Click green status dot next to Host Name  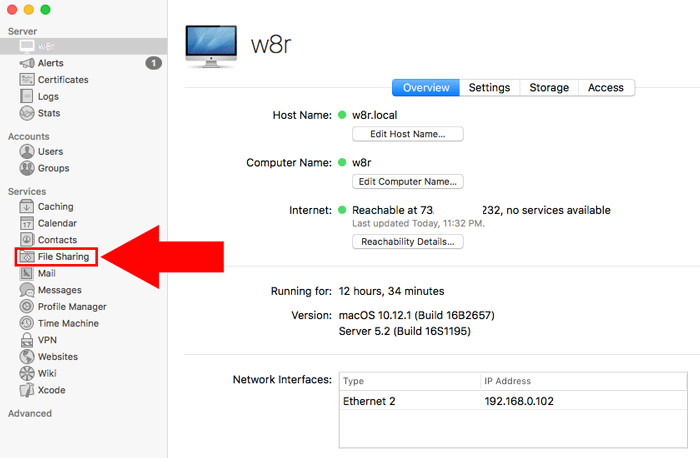click(342, 115)
